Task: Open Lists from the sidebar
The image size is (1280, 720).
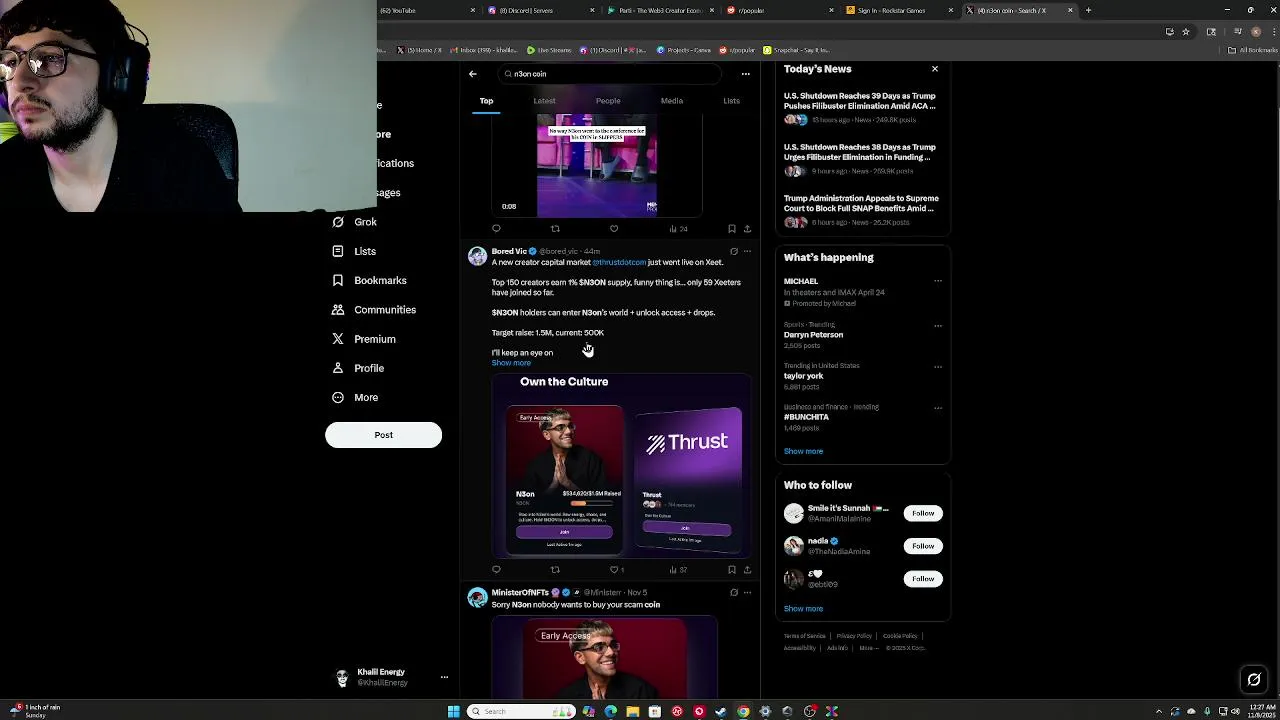Action: click(x=354, y=251)
